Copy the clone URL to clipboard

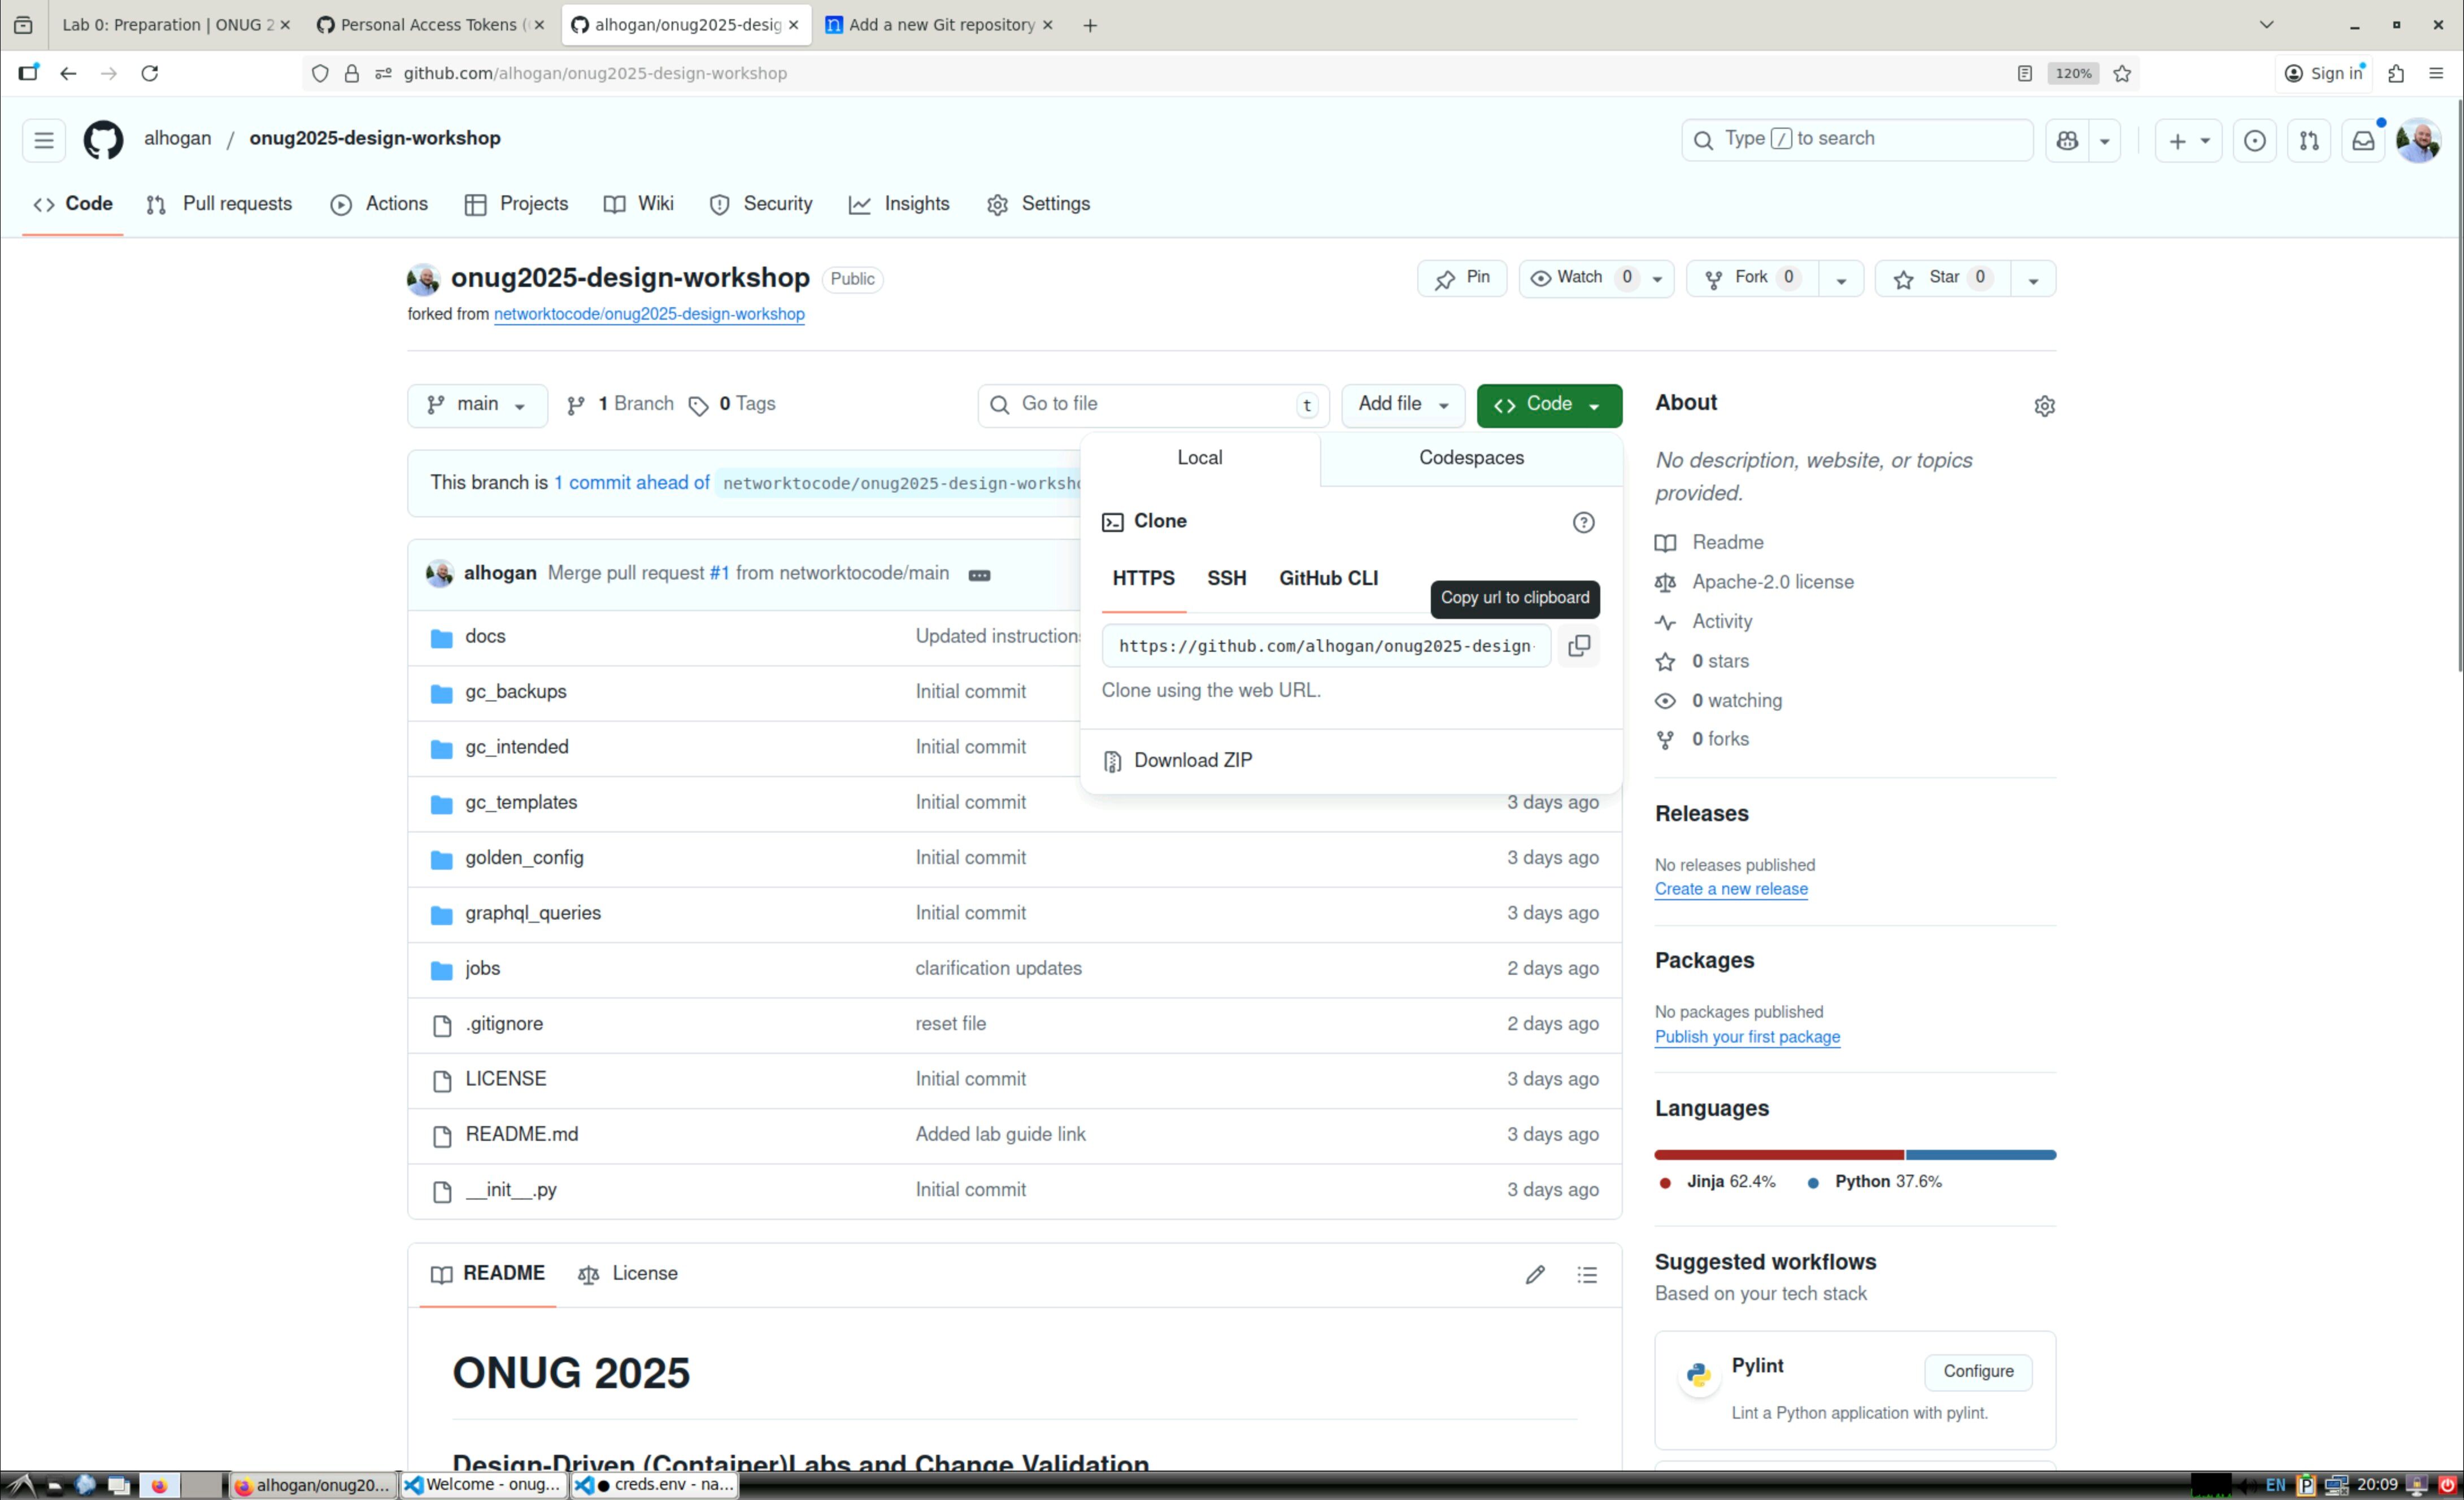pyautogui.click(x=1578, y=646)
